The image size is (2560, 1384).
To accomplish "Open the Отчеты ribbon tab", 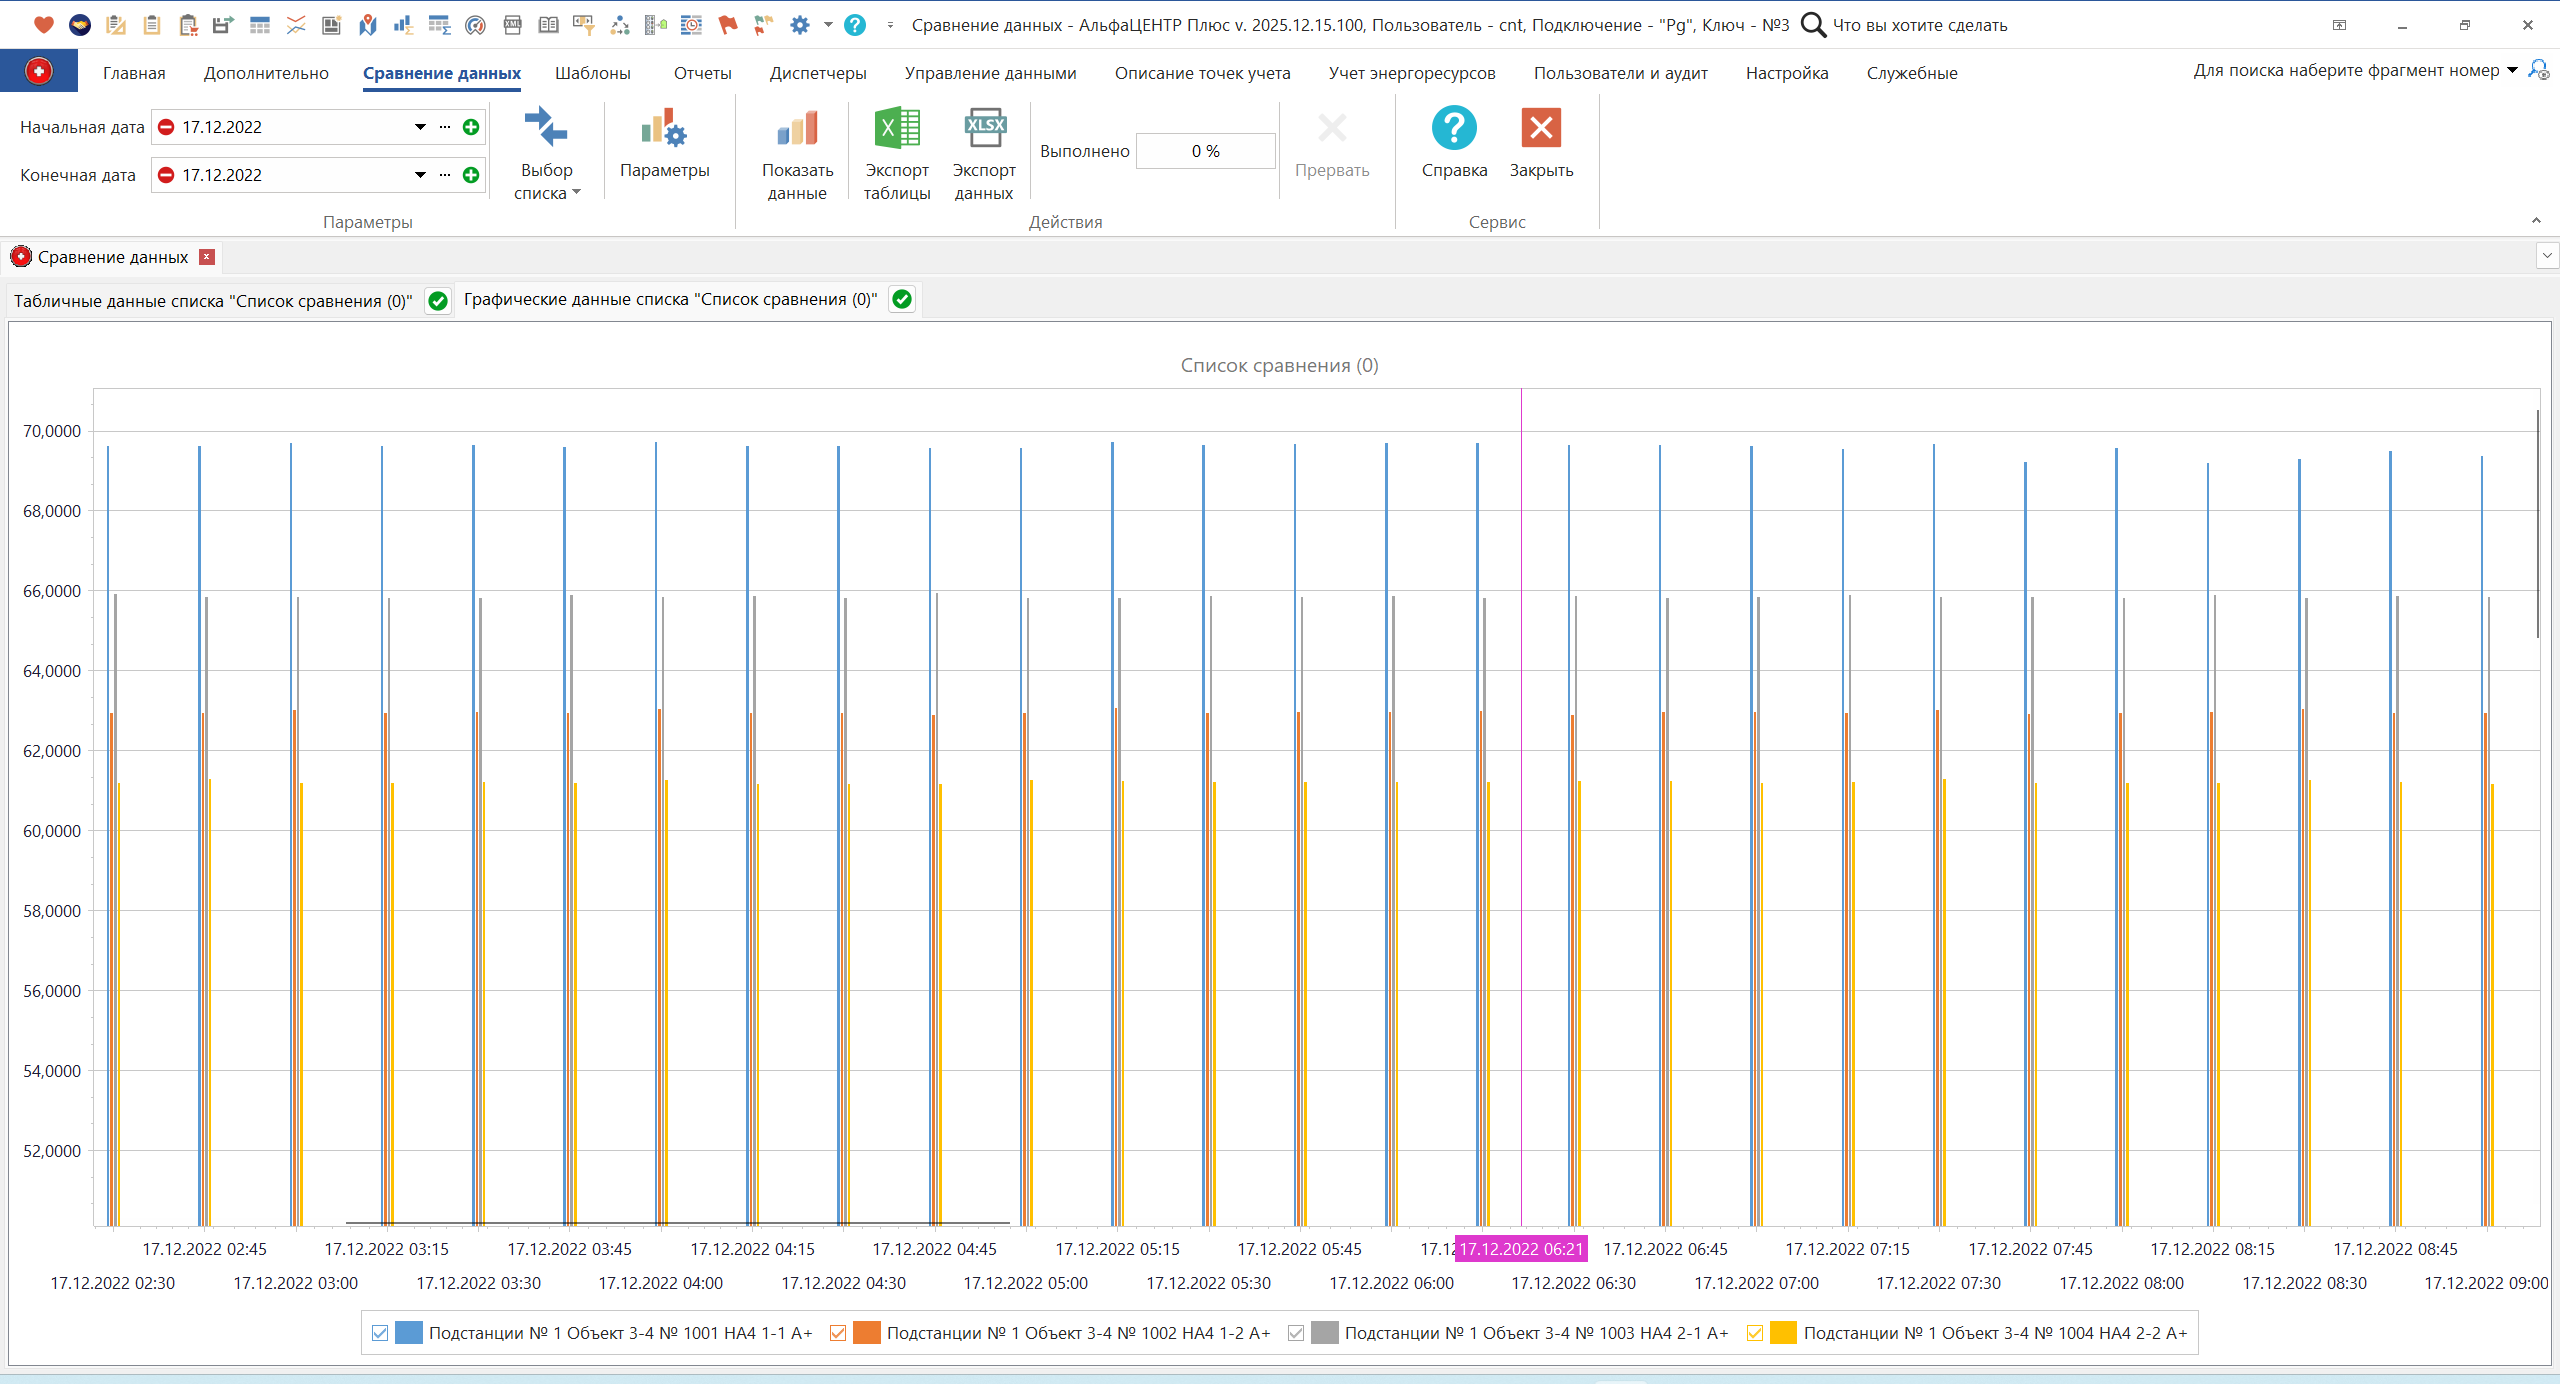I will [702, 73].
